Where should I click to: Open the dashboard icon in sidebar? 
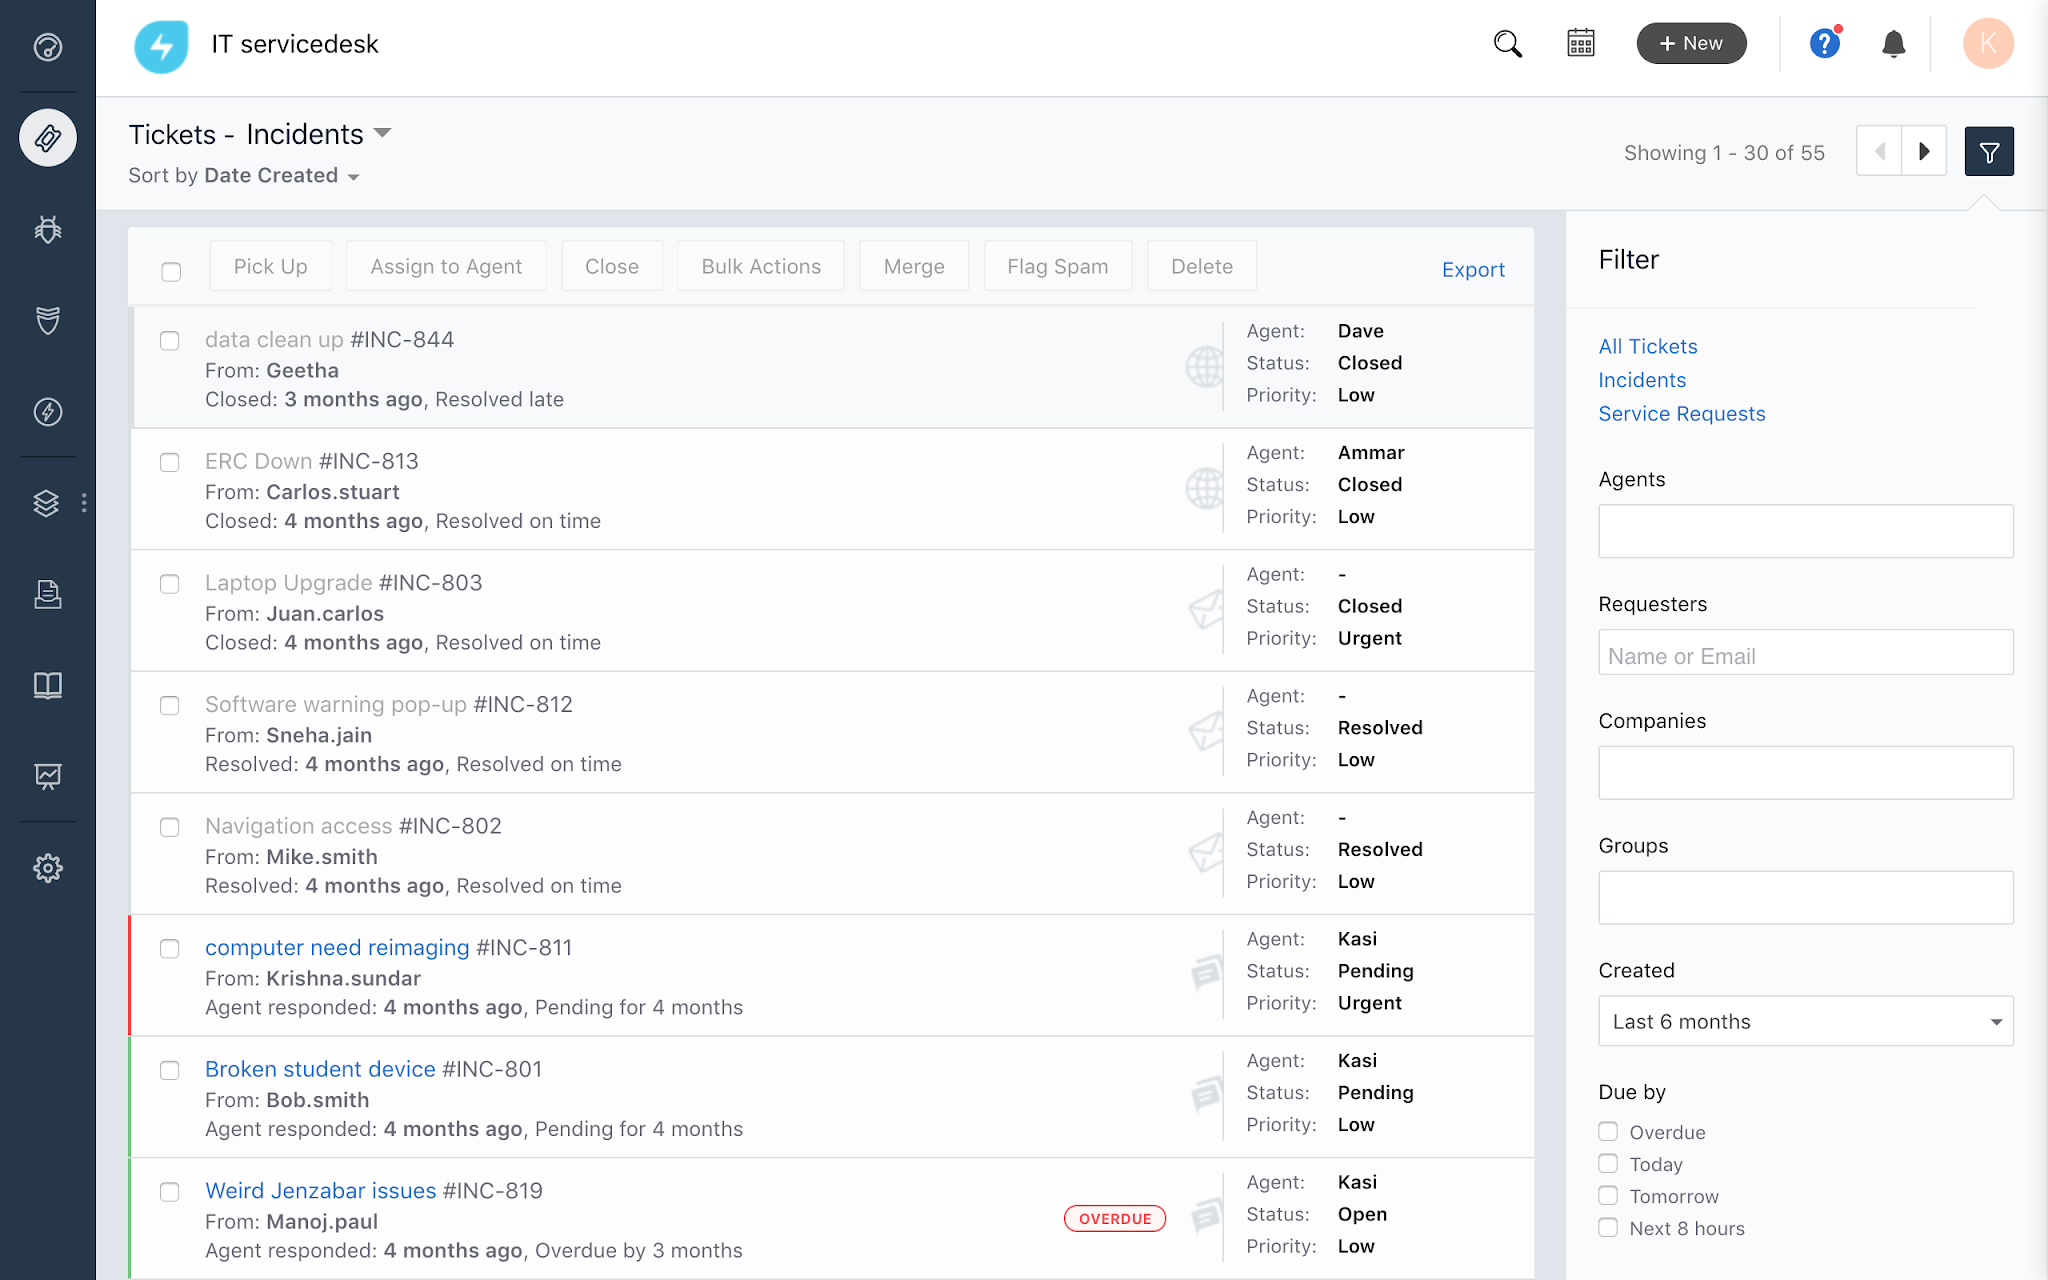(47, 47)
